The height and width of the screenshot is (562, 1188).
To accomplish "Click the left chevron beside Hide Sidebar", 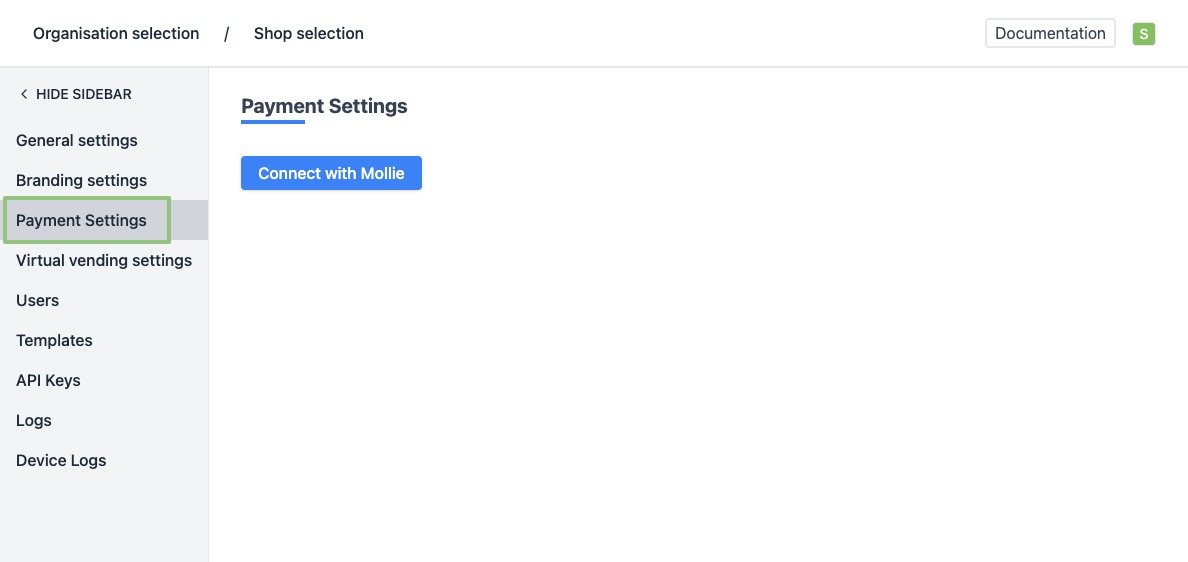I will (x=24, y=94).
